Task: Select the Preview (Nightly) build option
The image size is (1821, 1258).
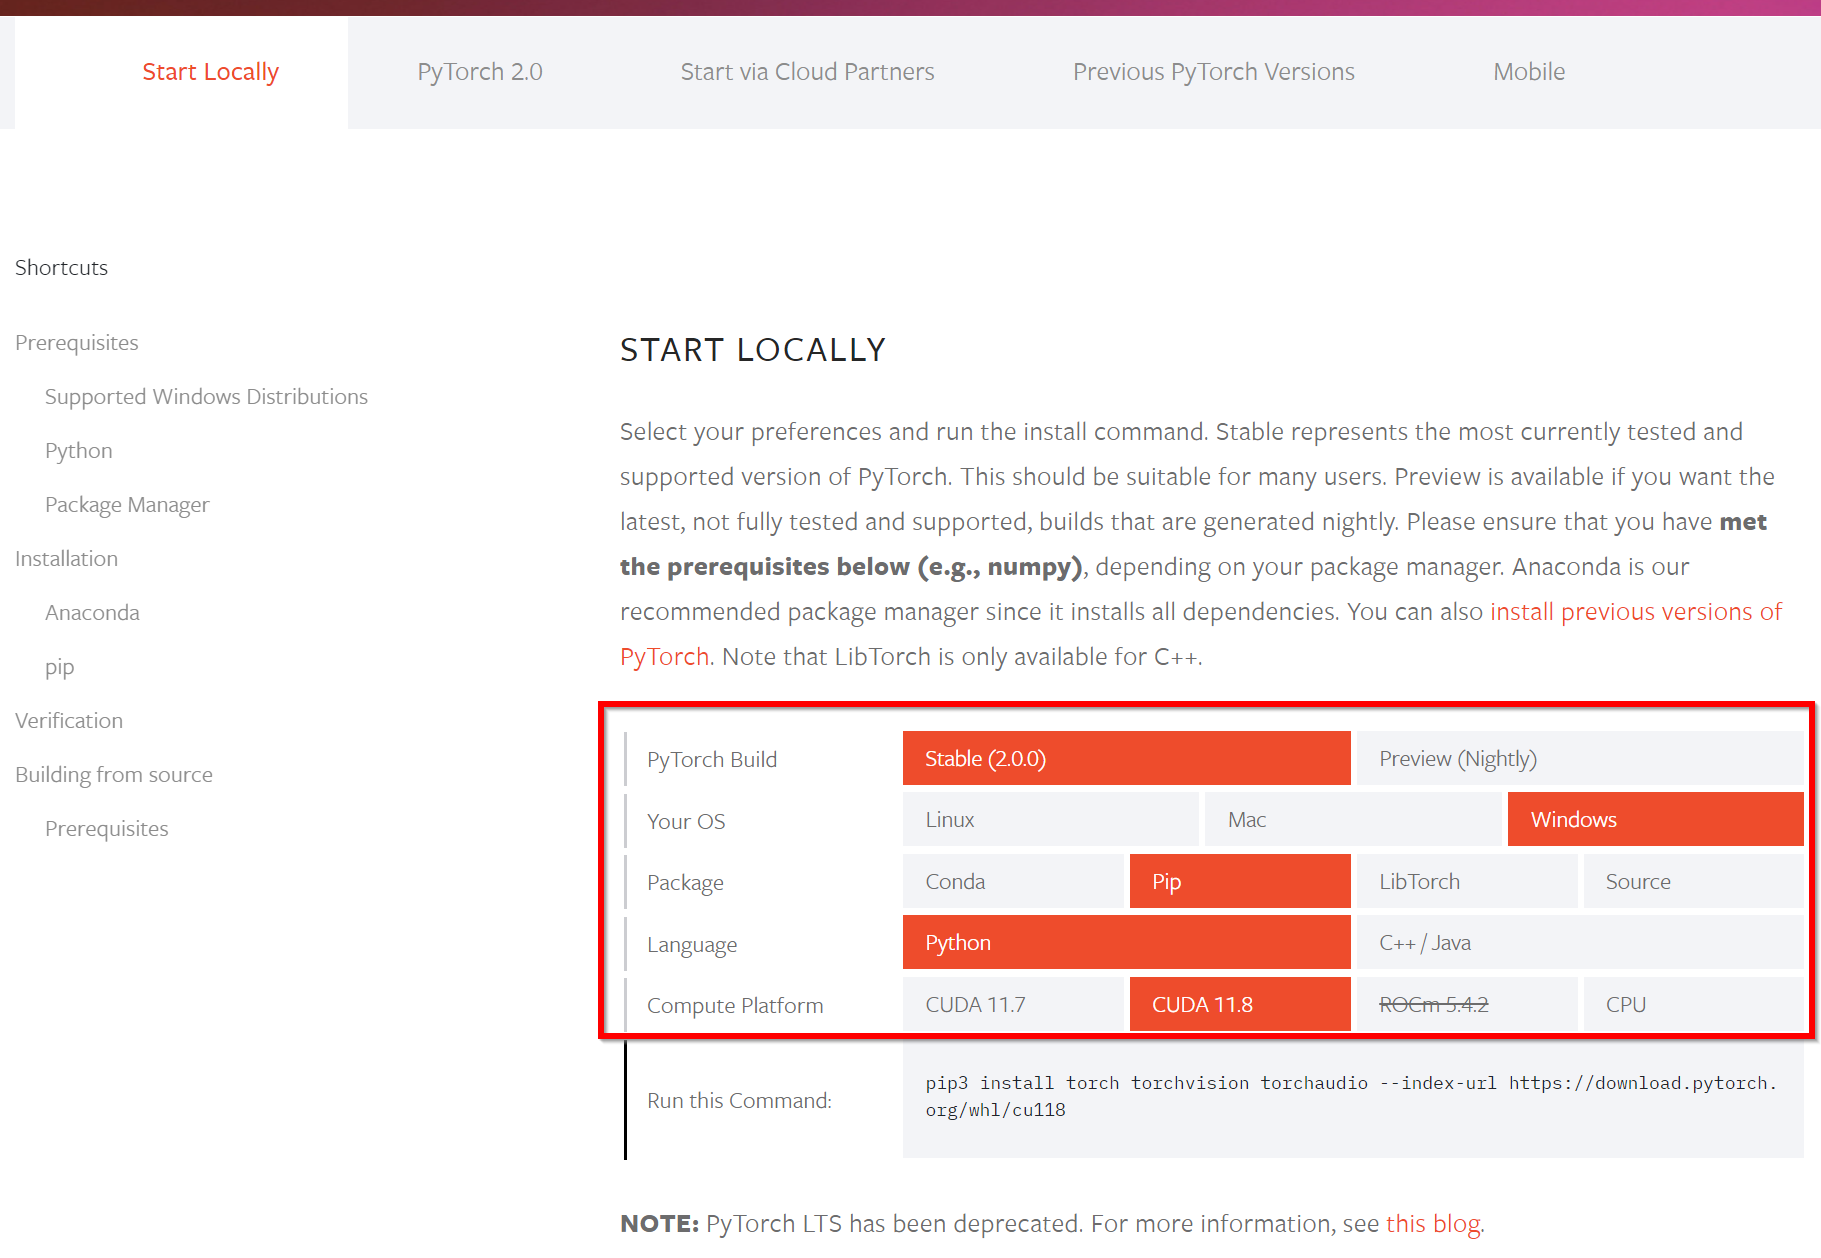Action: coord(1580,758)
